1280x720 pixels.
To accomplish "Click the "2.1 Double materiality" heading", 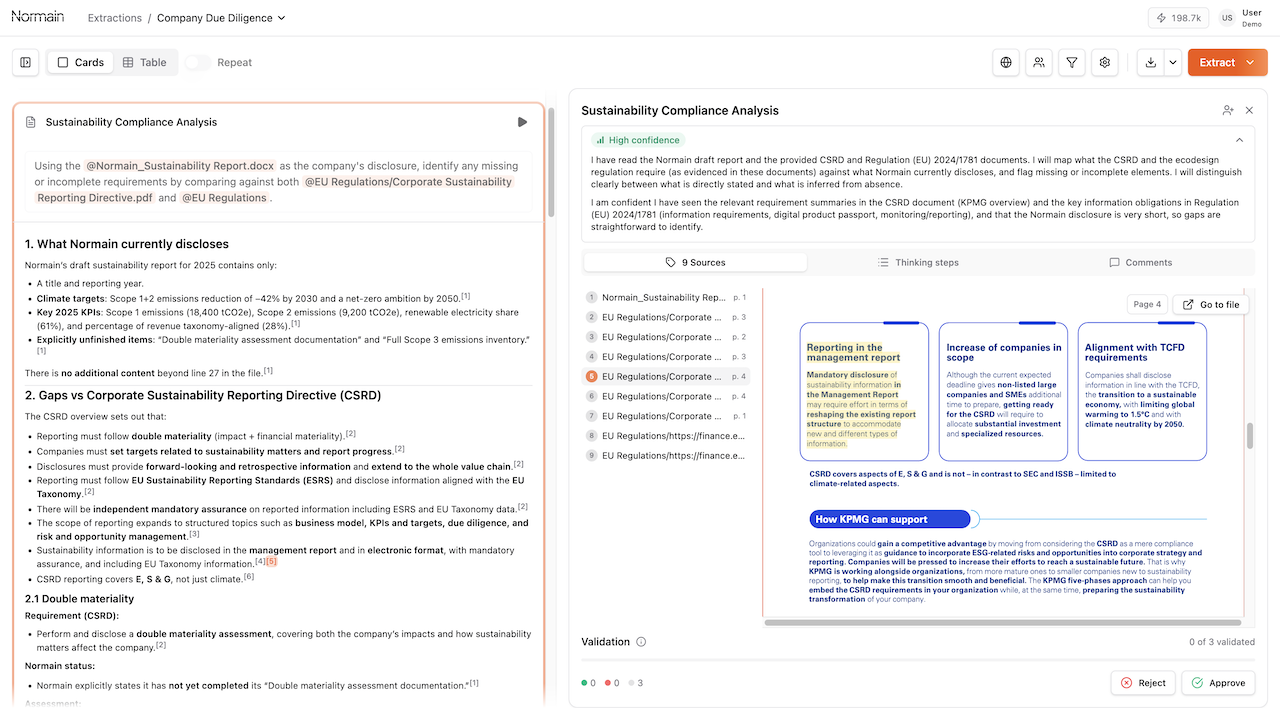I will click(79, 599).
